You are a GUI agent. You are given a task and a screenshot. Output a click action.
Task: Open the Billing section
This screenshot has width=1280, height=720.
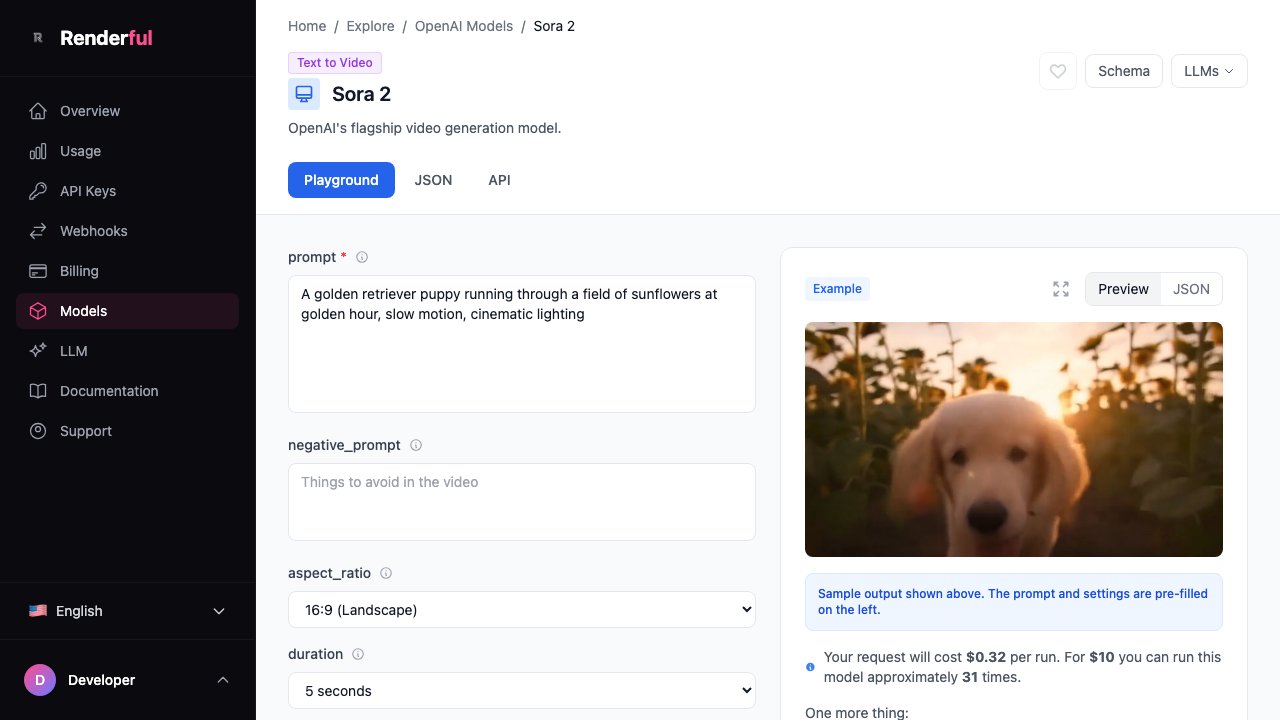[x=79, y=271]
